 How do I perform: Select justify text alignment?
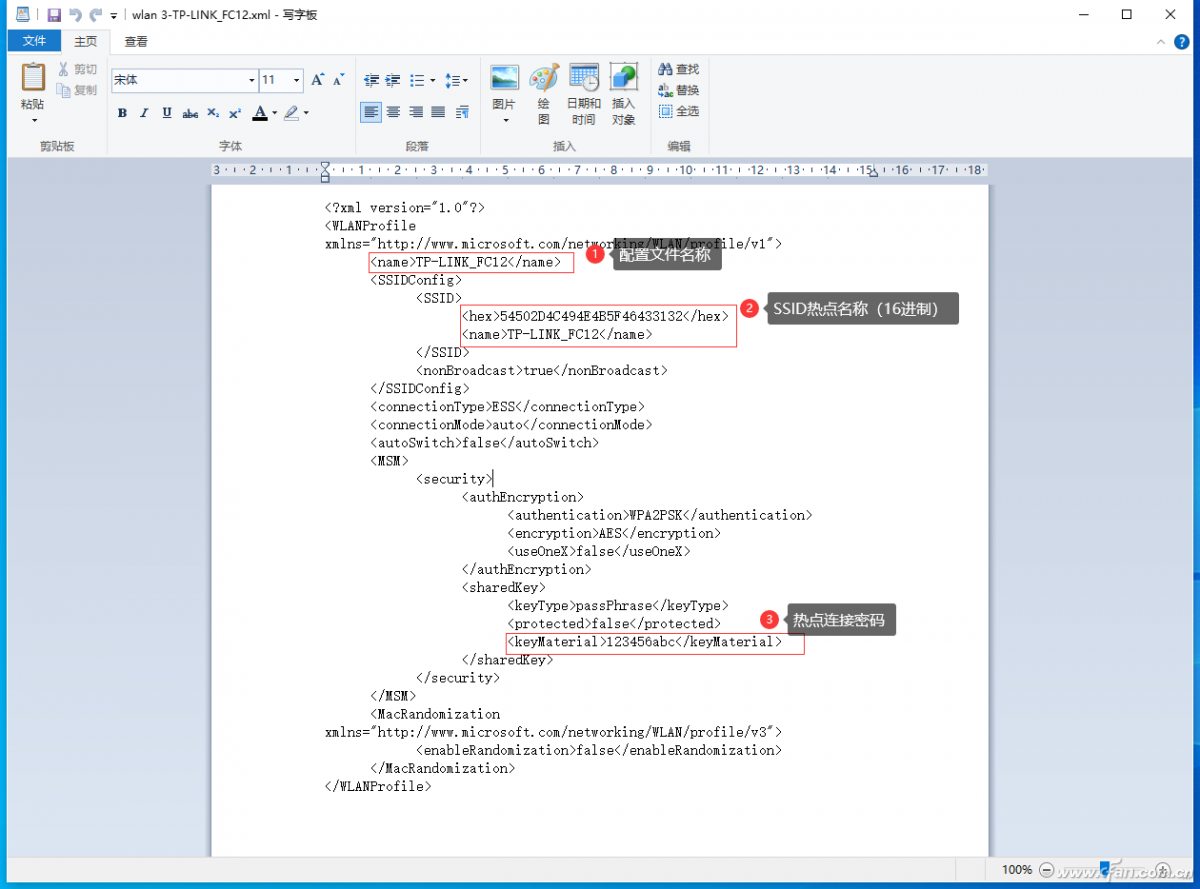point(439,113)
